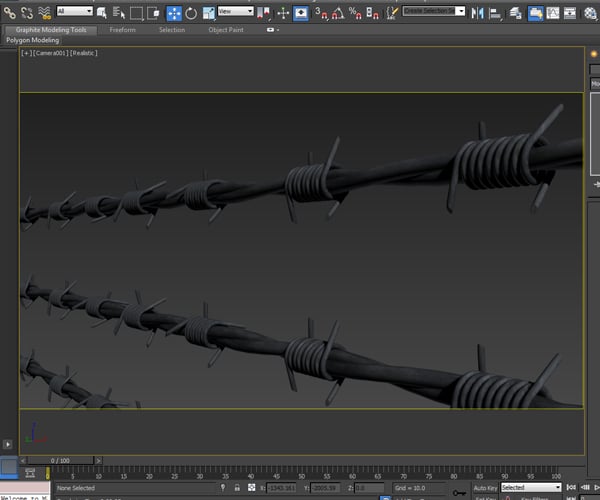Click the [Realistic] viewport shading label

pyautogui.click(x=83, y=52)
